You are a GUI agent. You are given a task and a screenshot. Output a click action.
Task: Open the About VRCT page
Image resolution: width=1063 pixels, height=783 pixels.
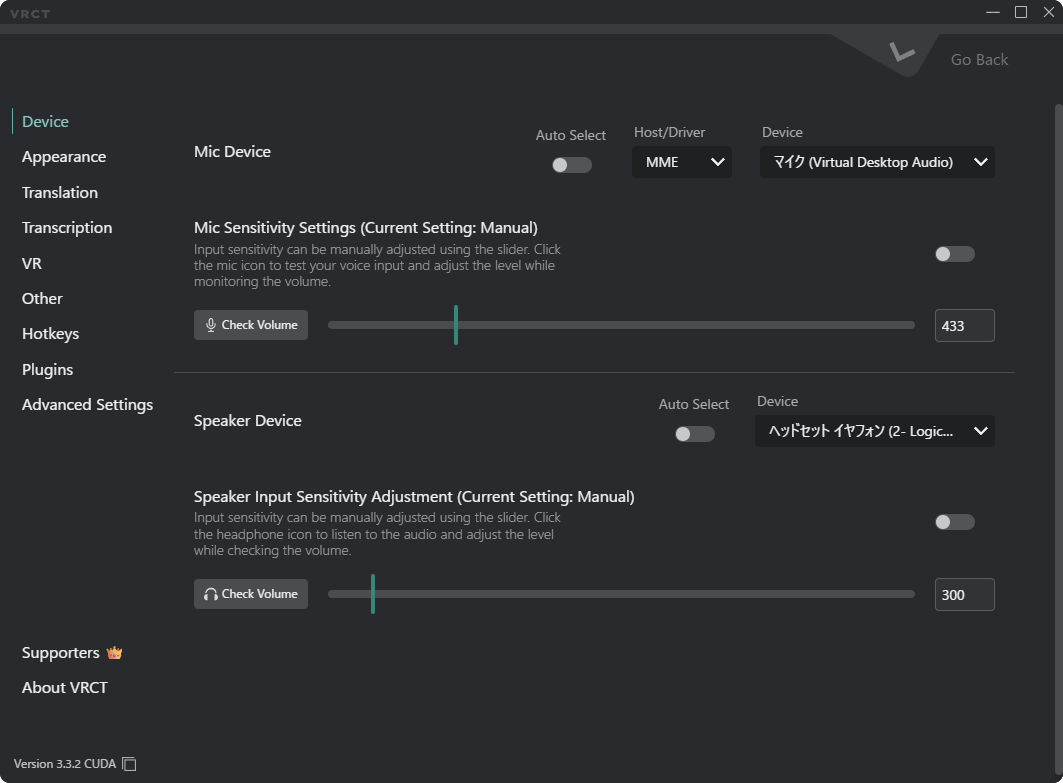click(x=65, y=687)
